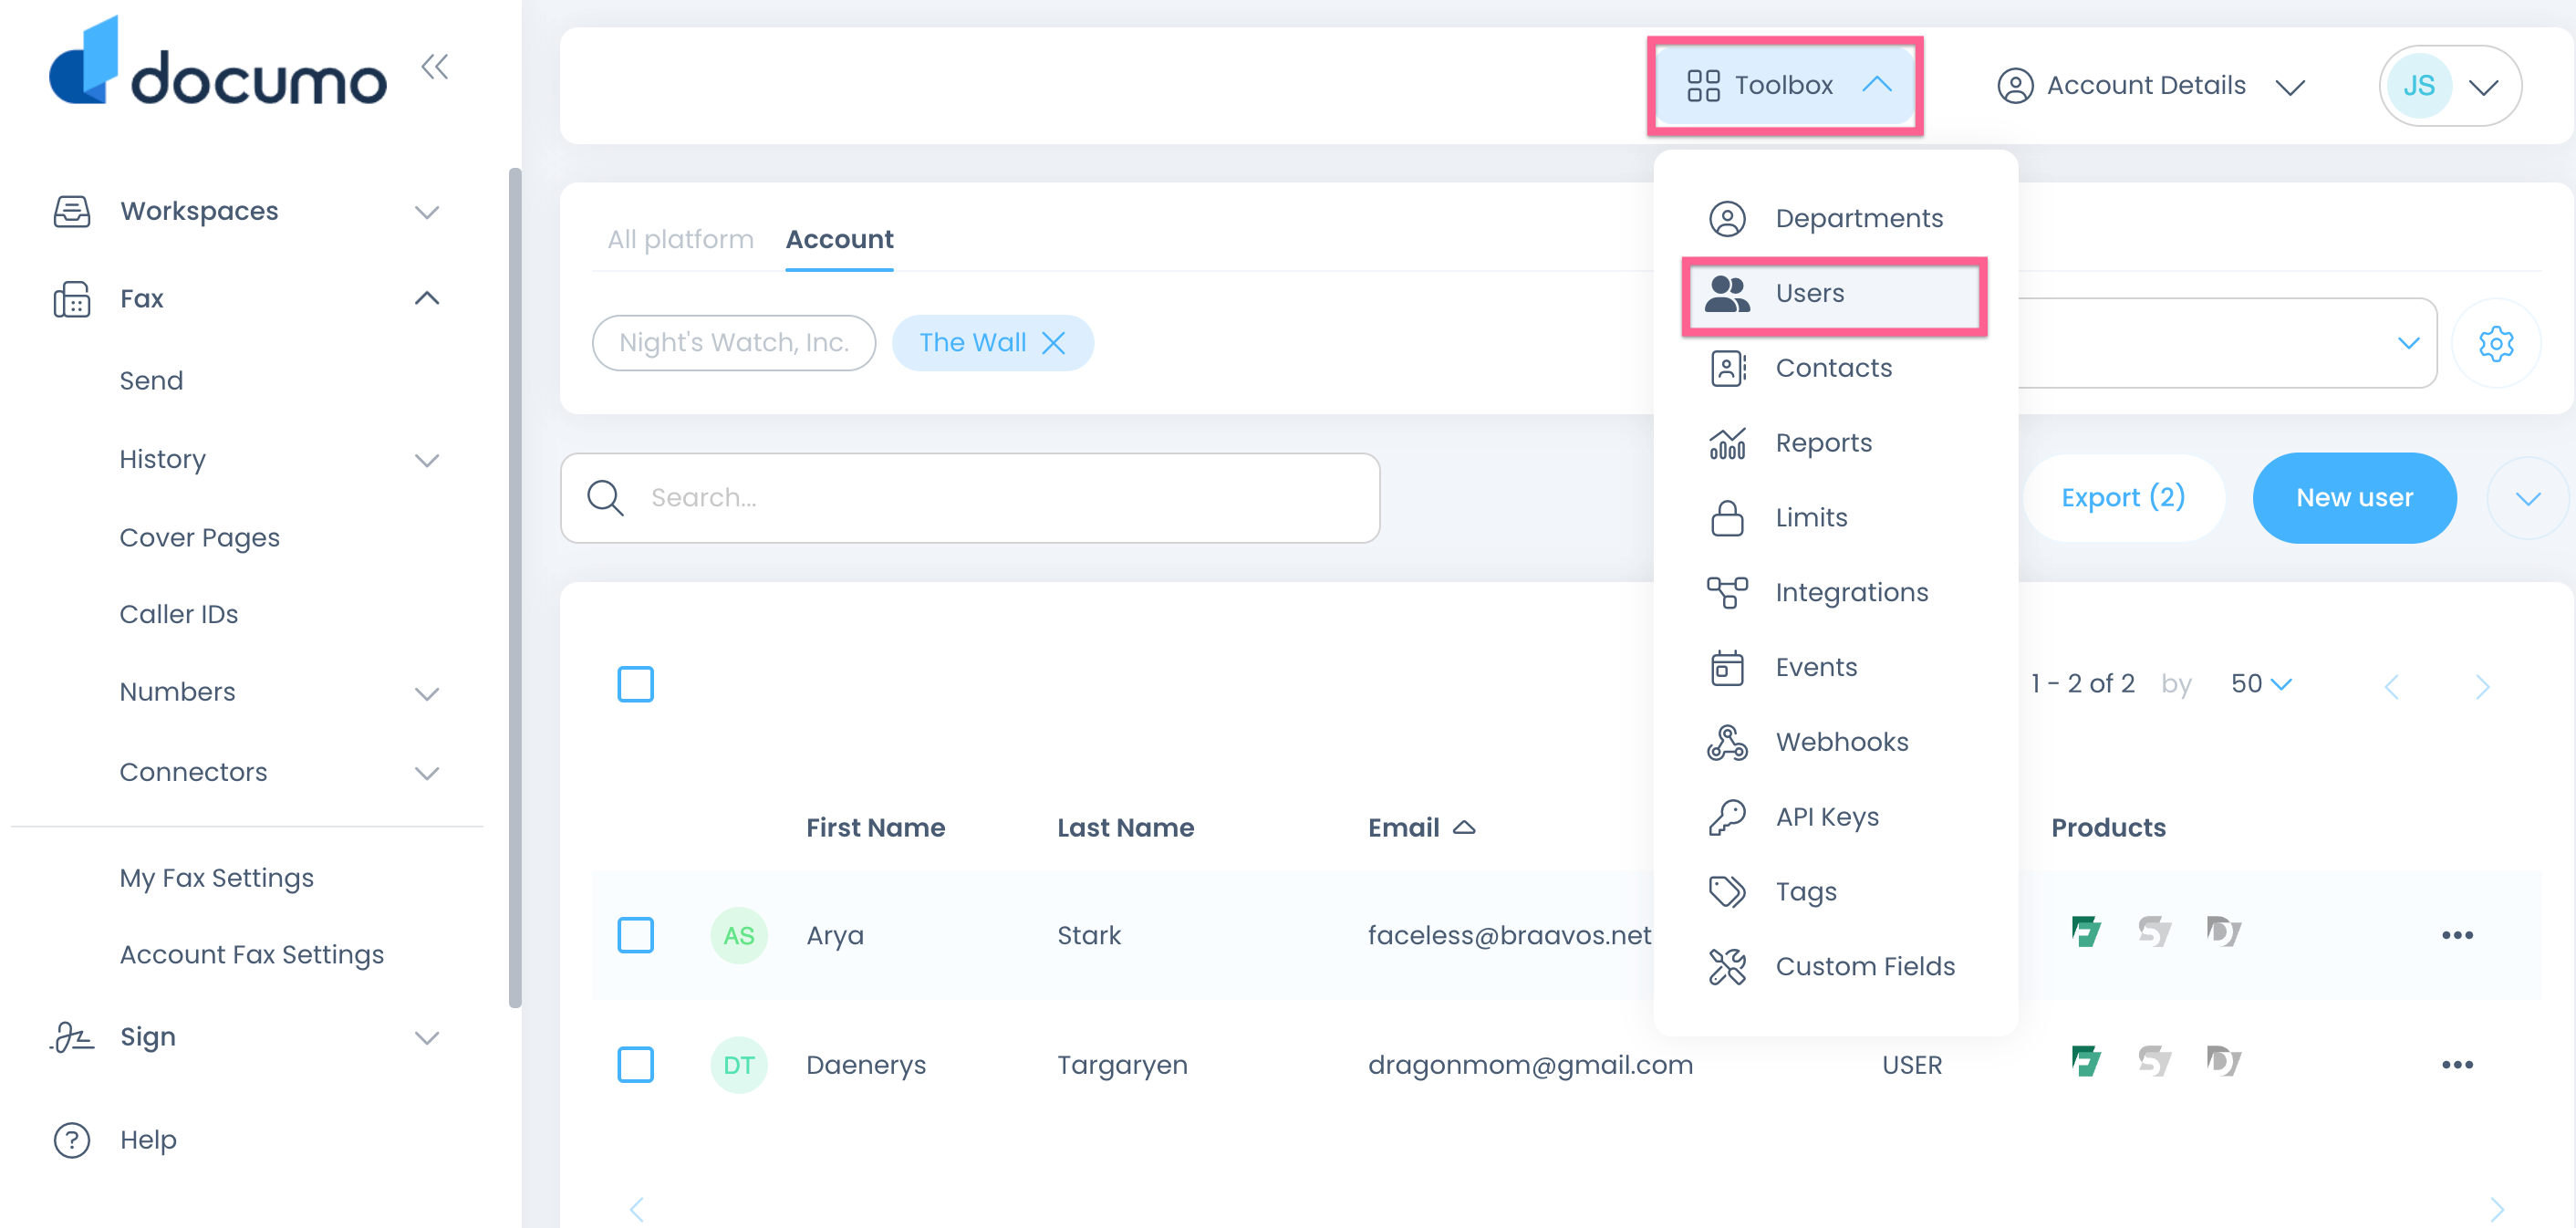
Task: Check the select-all users checkbox
Action: tap(635, 685)
